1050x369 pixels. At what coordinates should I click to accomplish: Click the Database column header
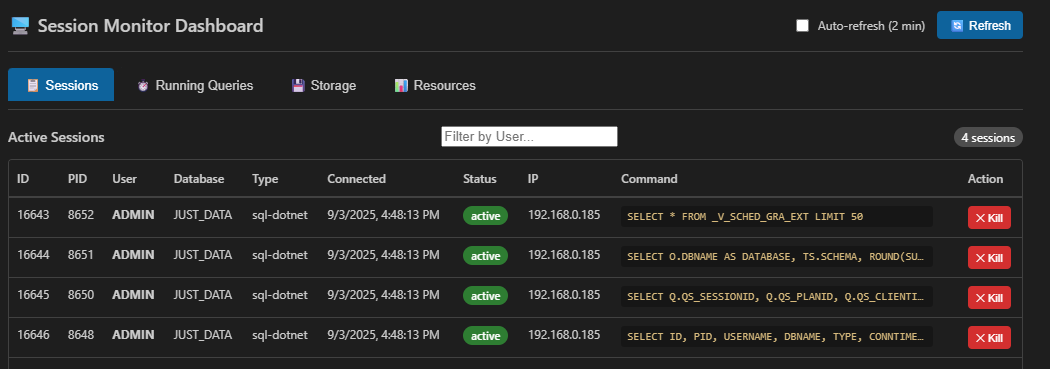coord(199,179)
